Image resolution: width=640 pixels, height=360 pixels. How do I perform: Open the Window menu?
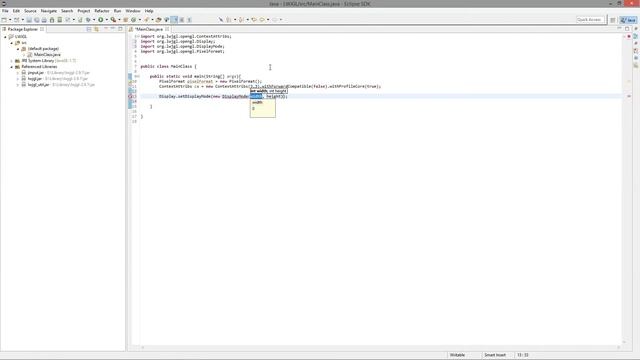133,11
